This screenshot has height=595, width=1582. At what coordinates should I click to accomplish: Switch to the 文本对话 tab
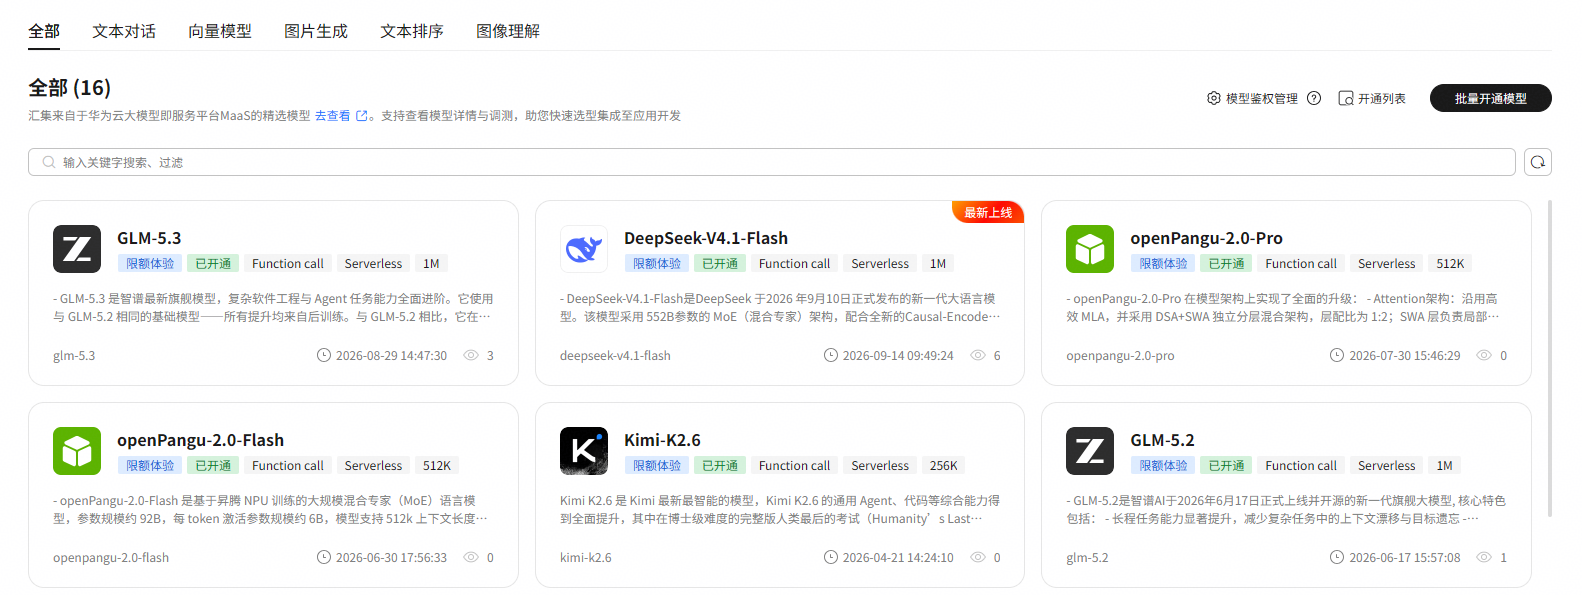(x=124, y=31)
